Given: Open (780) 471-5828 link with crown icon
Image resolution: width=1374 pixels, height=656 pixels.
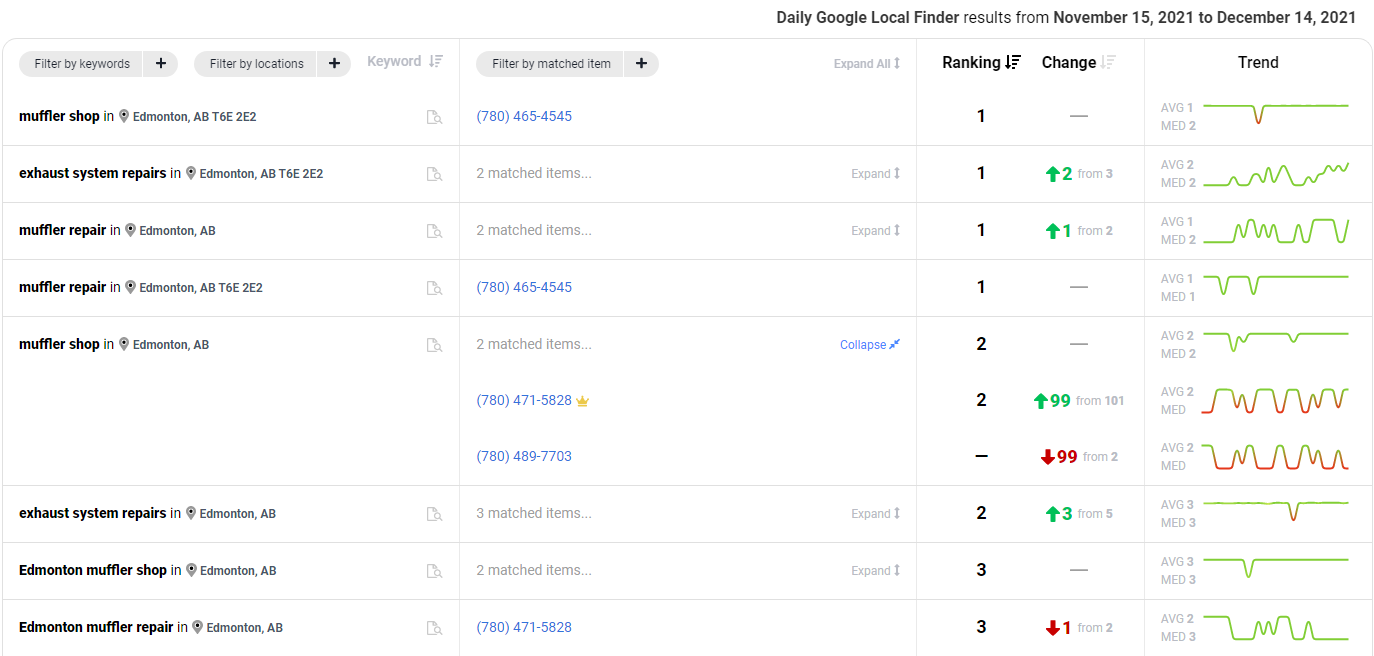Looking at the screenshot, I should [524, 401].
